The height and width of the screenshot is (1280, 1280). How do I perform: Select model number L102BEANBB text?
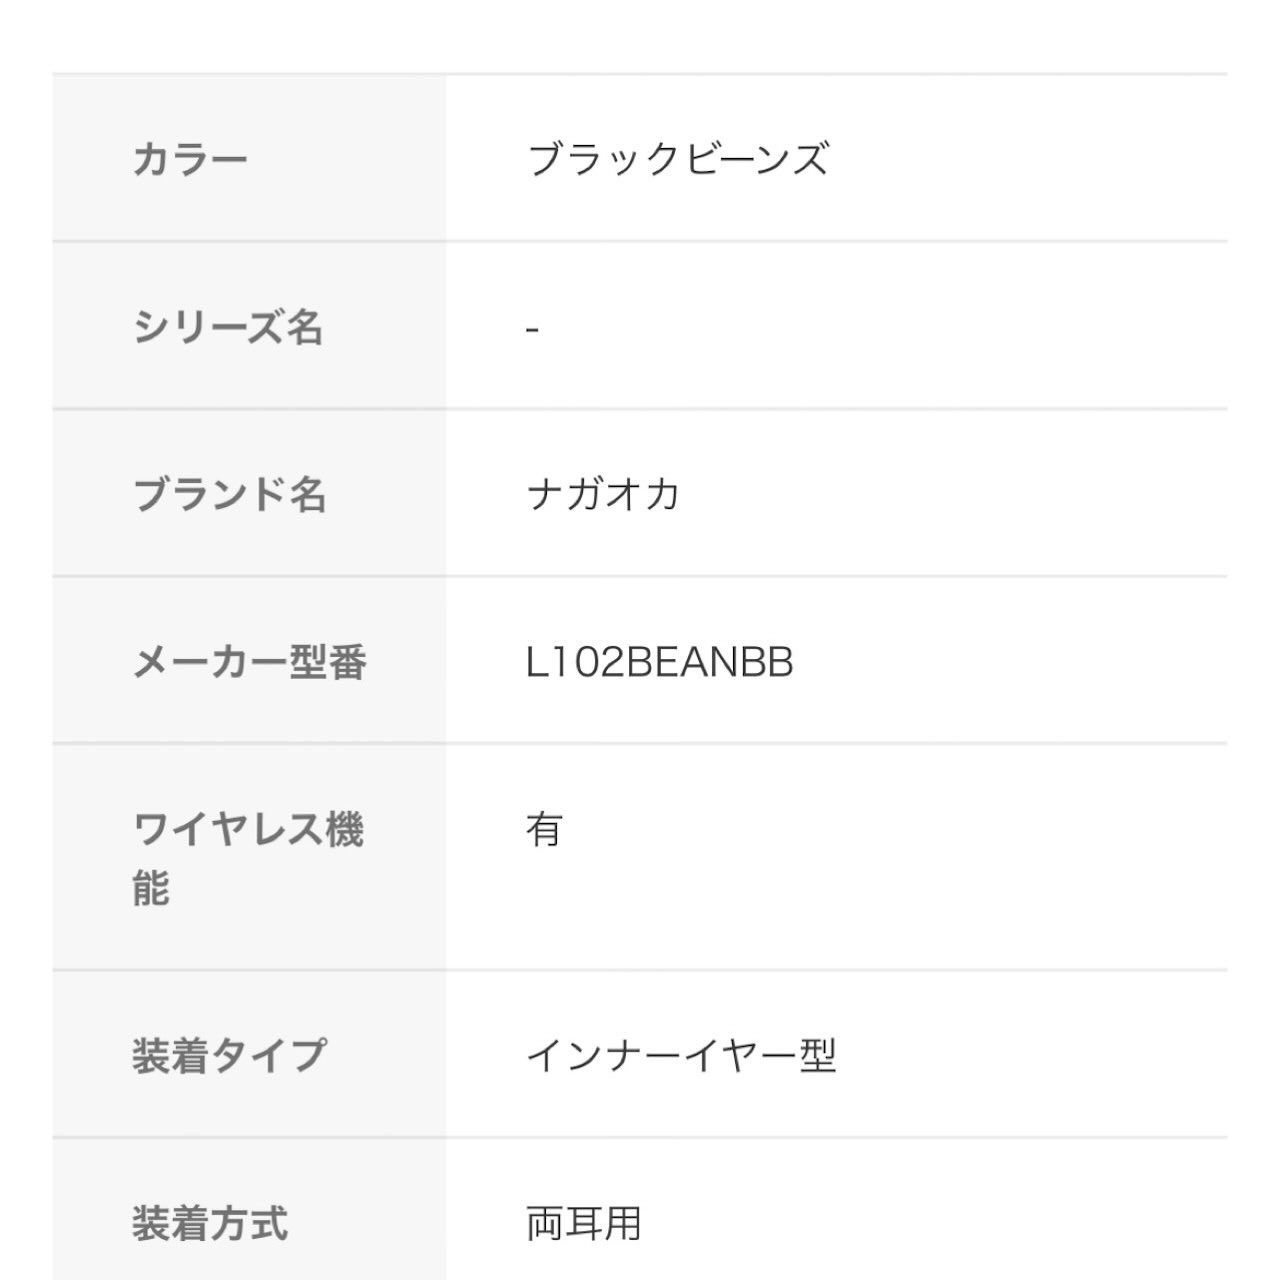[660, 662]
